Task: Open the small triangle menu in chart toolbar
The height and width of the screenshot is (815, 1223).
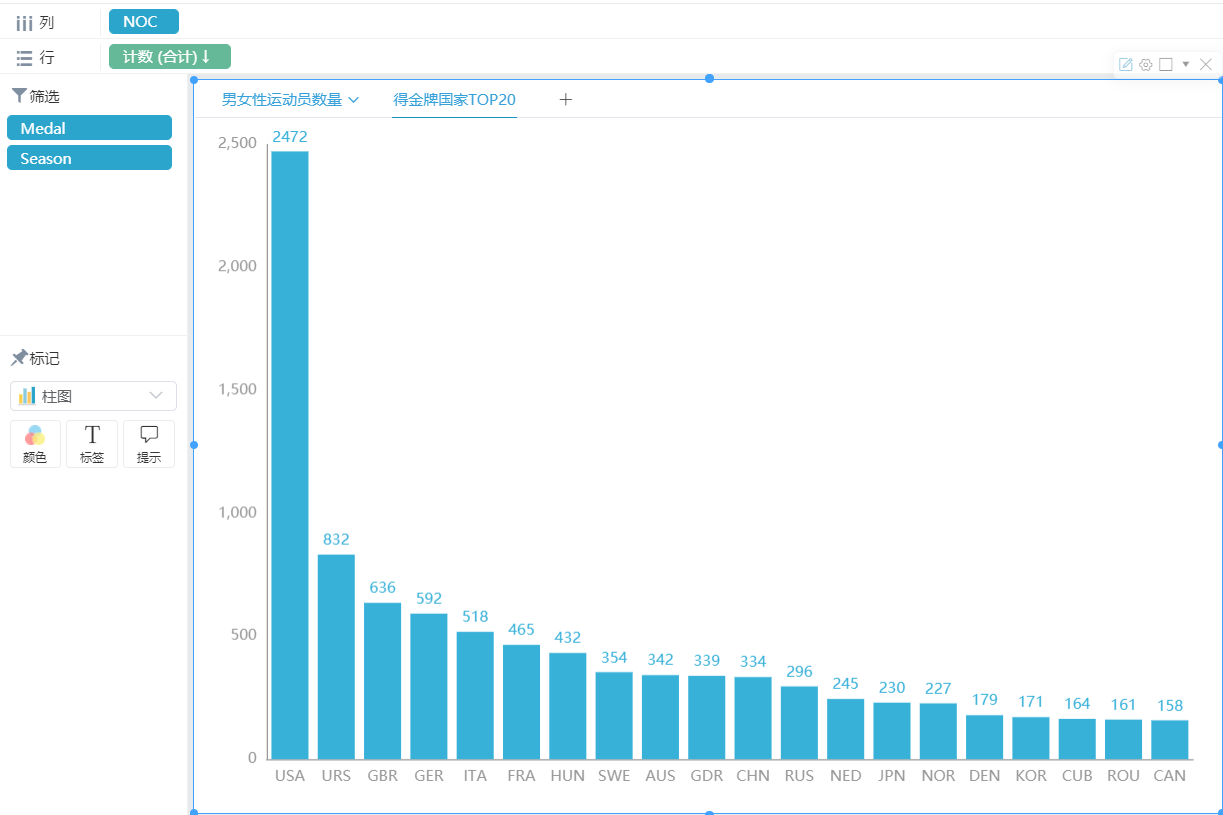Action: click(1185, 64)
